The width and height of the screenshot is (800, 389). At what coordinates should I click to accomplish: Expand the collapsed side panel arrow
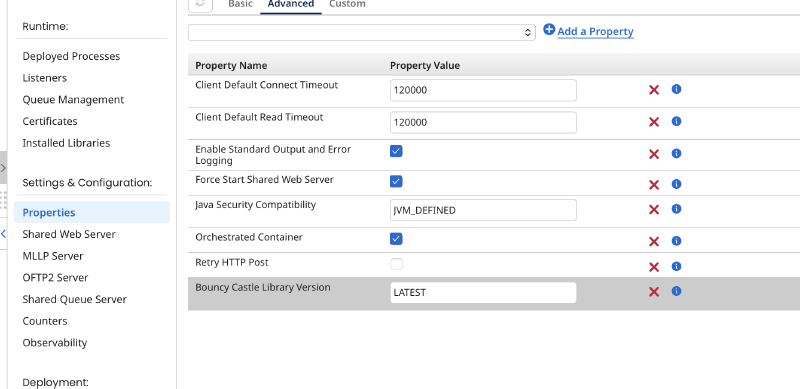pos(3,167)
